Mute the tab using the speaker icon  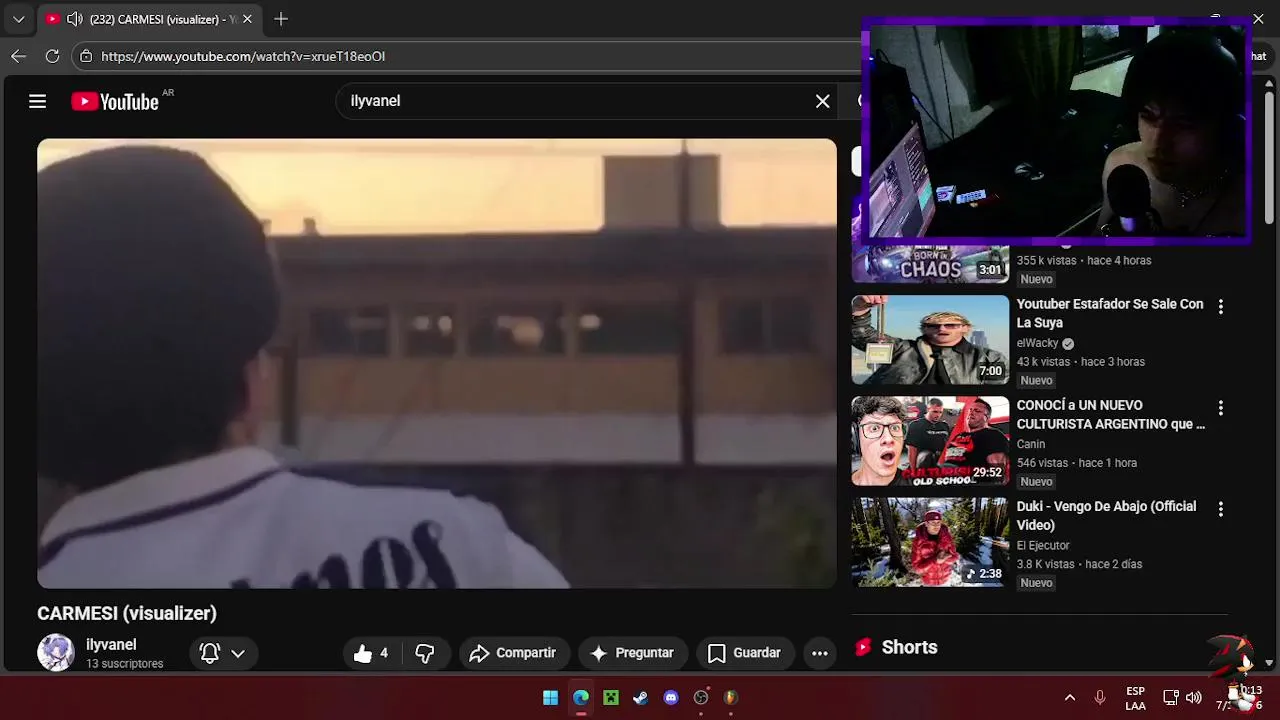click(74, 19)
